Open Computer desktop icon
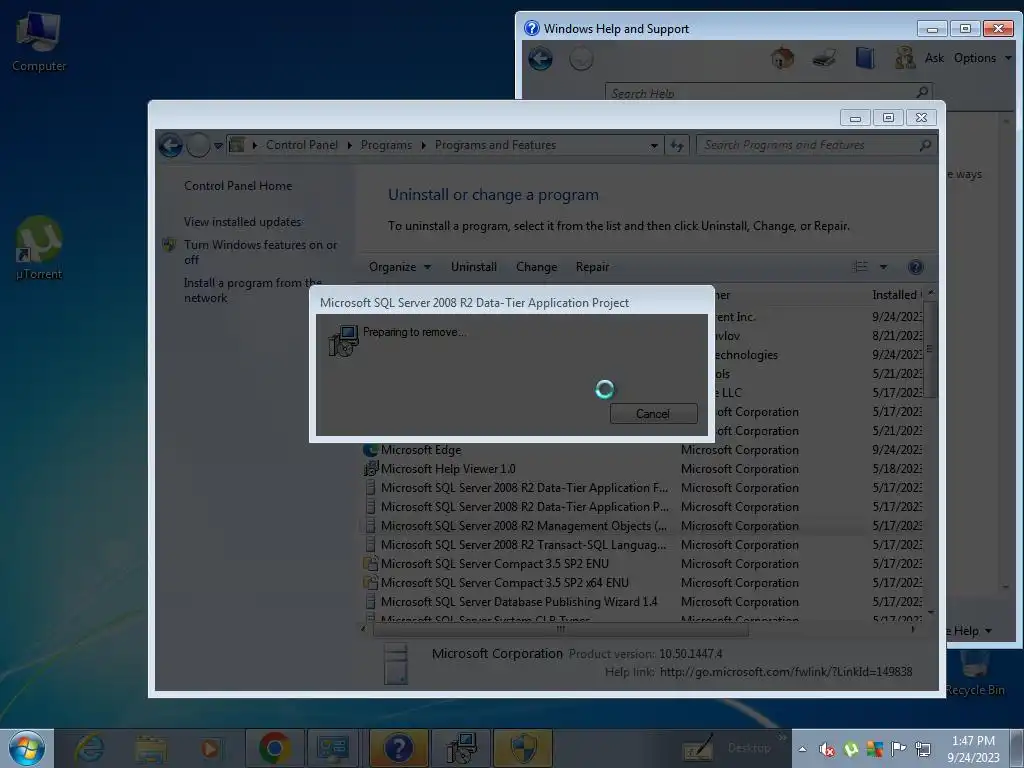This screenshot has width=1024, height=768. coord(39,42)
